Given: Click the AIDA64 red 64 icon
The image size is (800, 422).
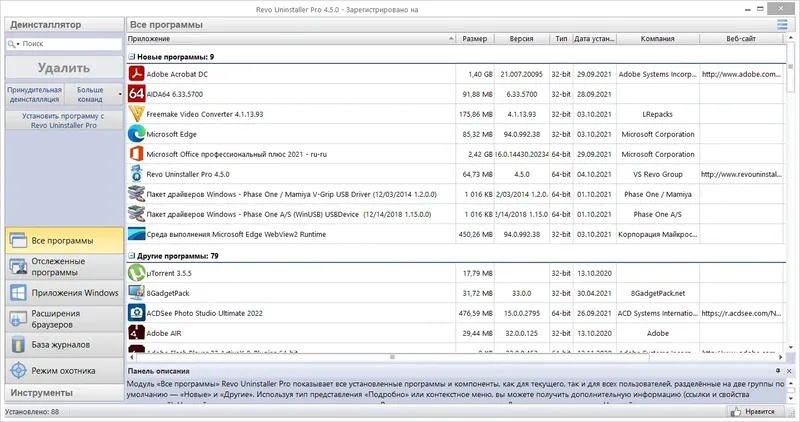Looking at the screenshot, I should [136, 94].
